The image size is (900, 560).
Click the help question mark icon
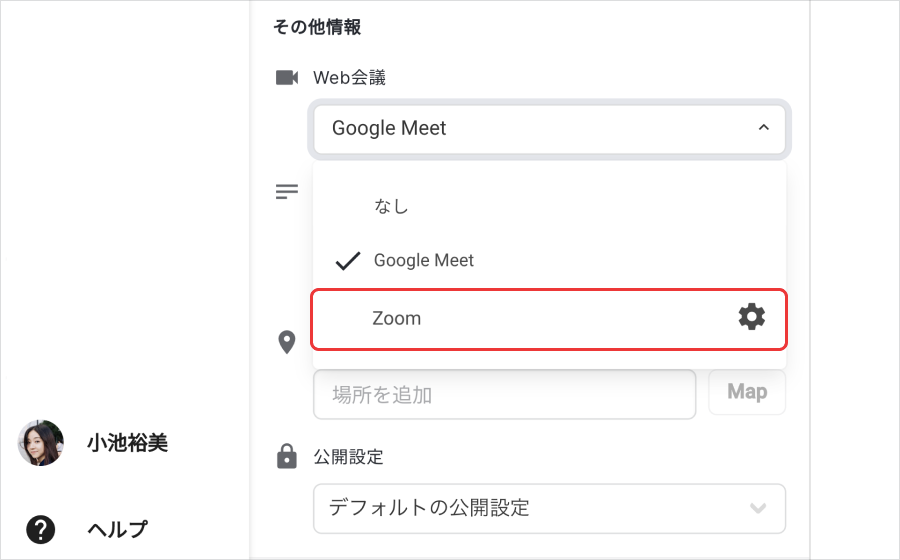41,529
